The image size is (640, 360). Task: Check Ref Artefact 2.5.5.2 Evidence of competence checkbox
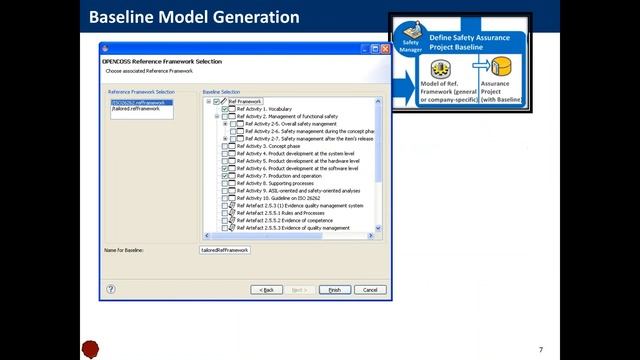[x=224, y=220]
